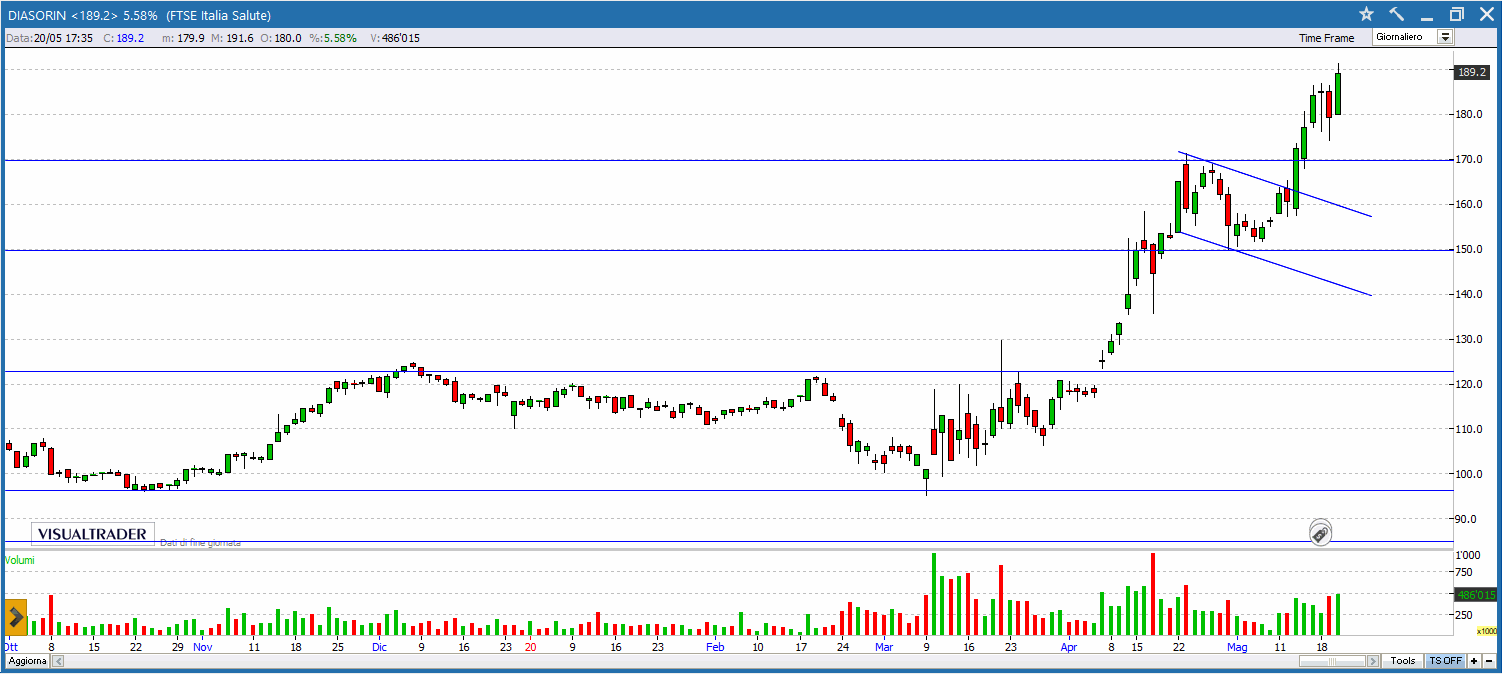Select the 189.2 current price label

coord(1471,72)
